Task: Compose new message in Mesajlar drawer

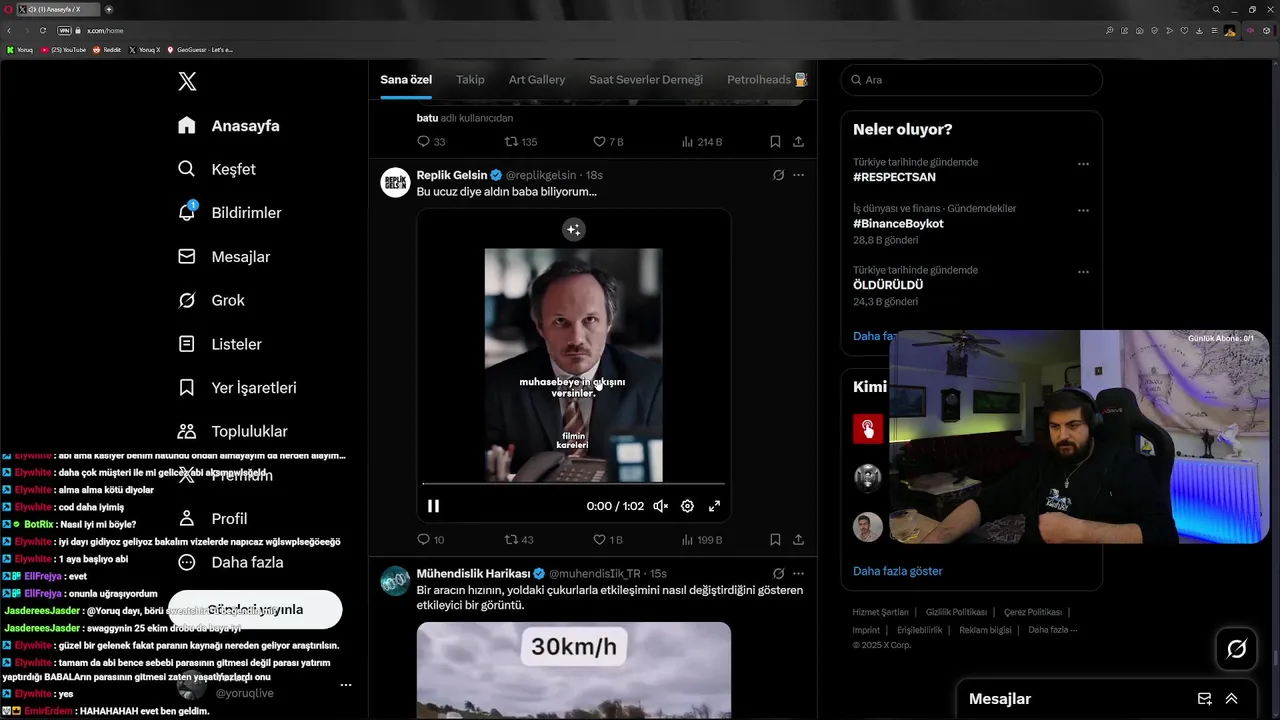Action: point(1205,699)
